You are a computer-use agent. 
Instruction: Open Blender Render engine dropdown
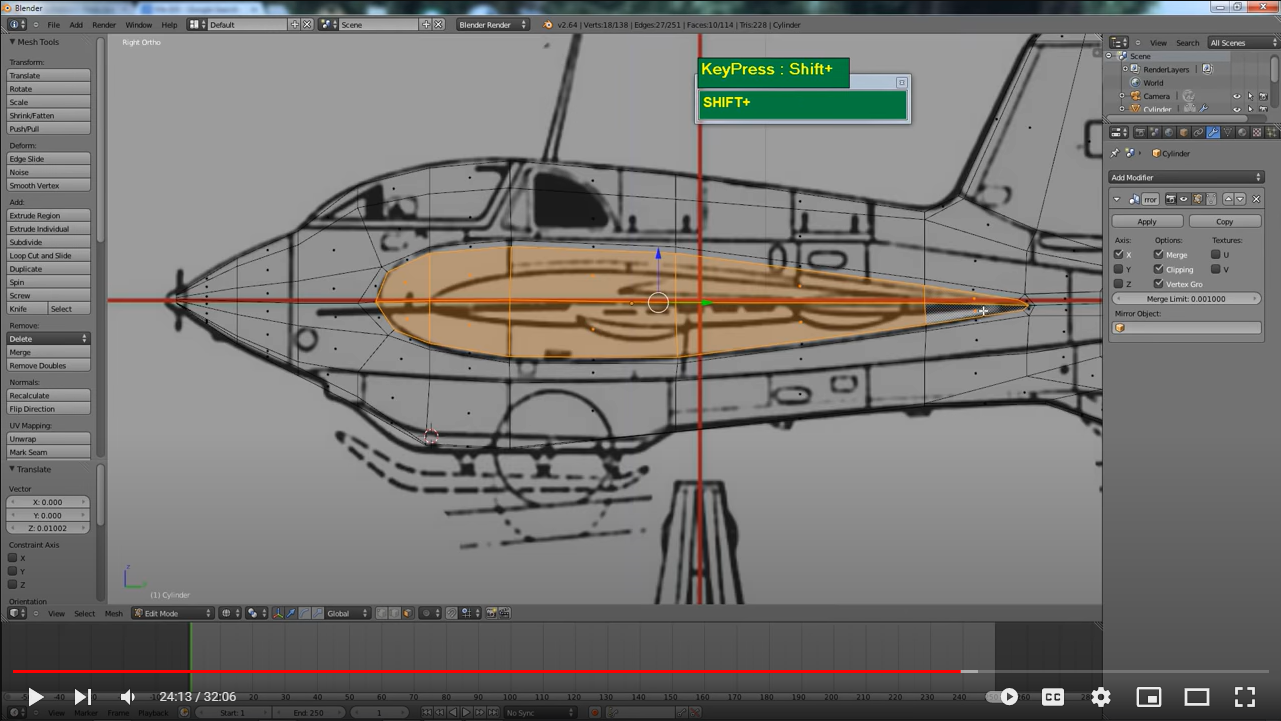pos(493,24)
